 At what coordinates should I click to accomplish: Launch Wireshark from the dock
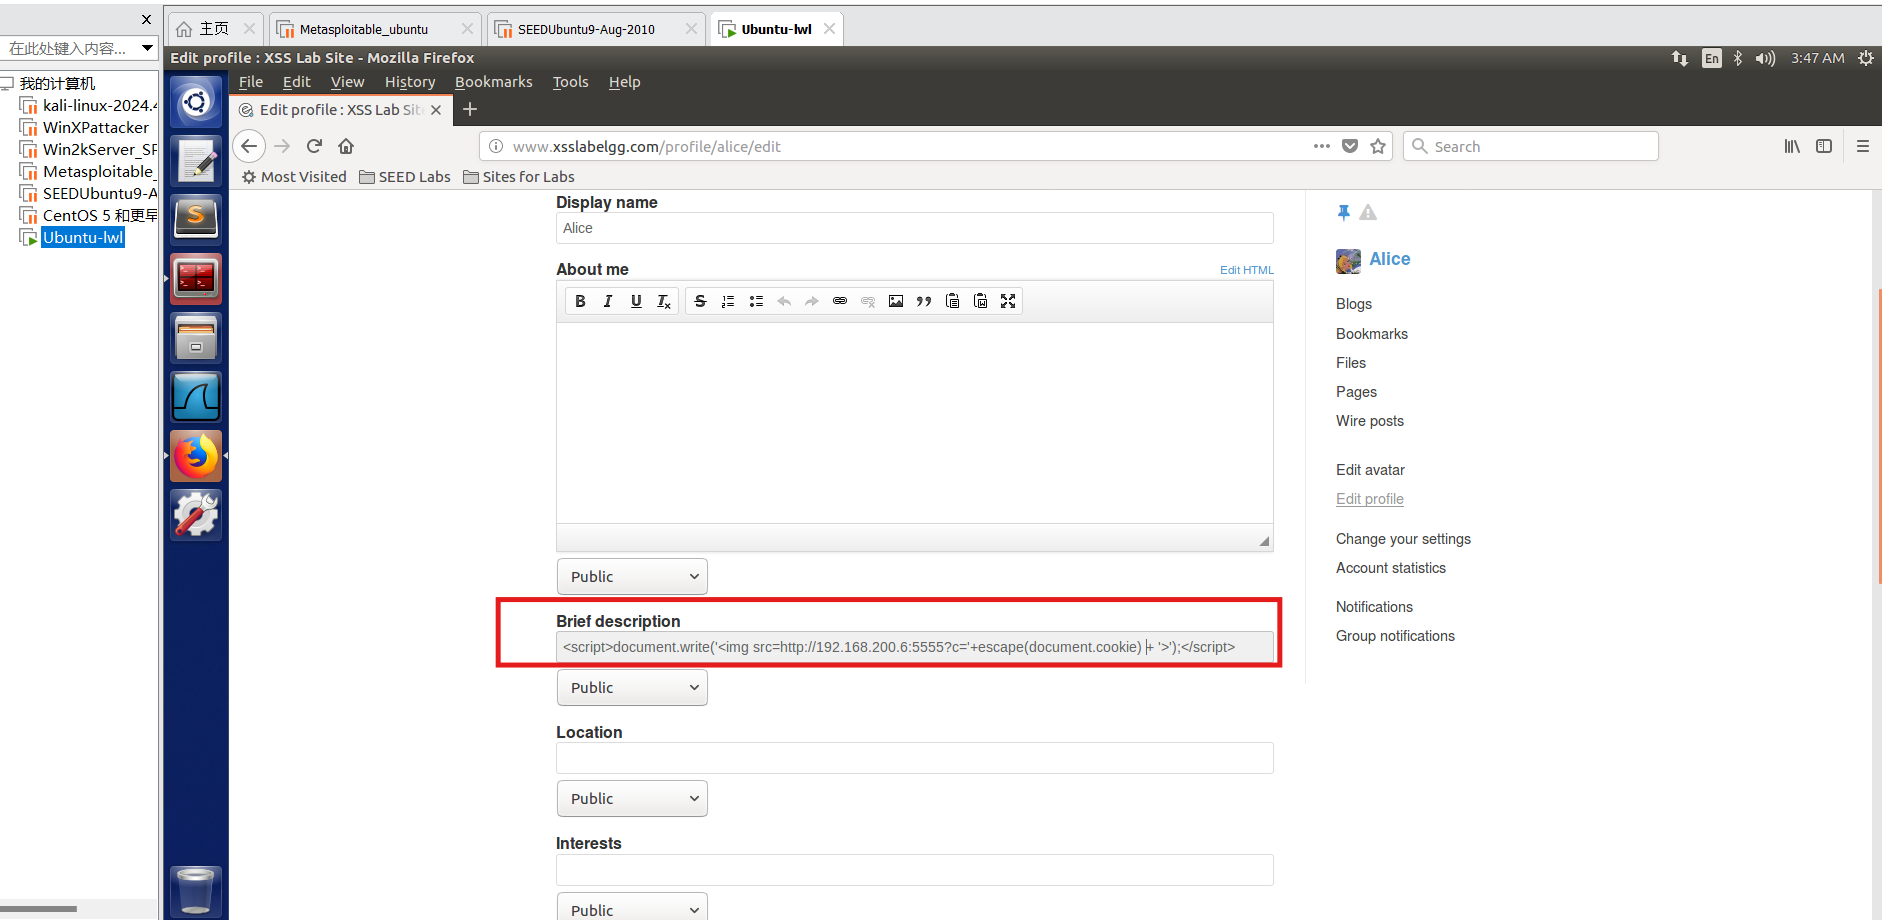tap(196, 397)
